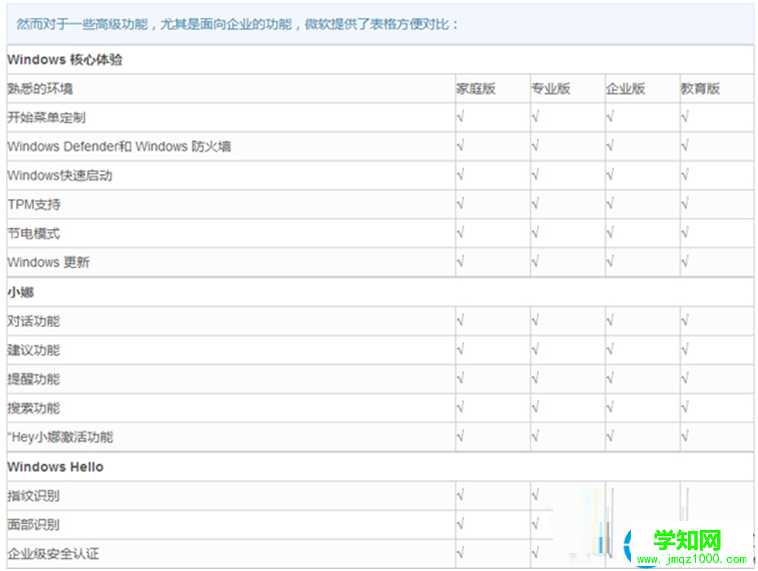Click the Windows Hello section header
The height and width of the screenshot is (571, 758).
pos(55,467)
